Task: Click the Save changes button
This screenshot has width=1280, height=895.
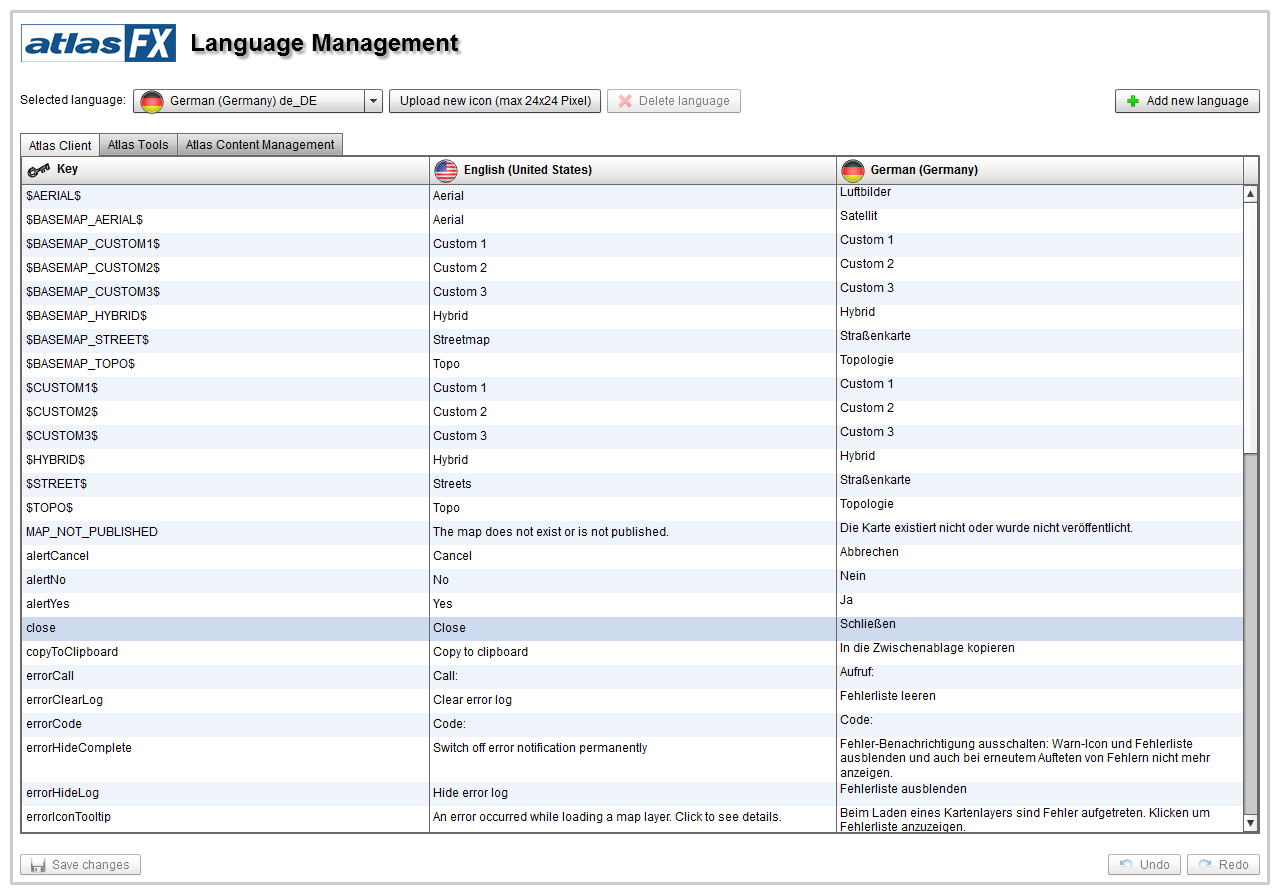Action: point(81,865)
